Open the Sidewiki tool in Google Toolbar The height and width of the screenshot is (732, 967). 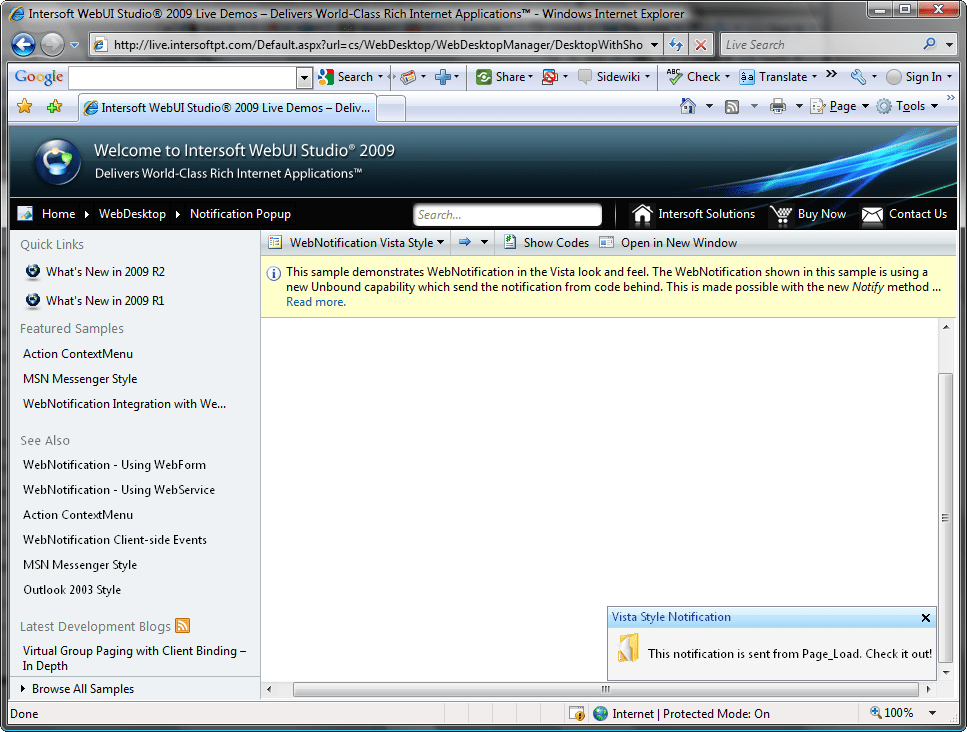[x=586, y=77]
